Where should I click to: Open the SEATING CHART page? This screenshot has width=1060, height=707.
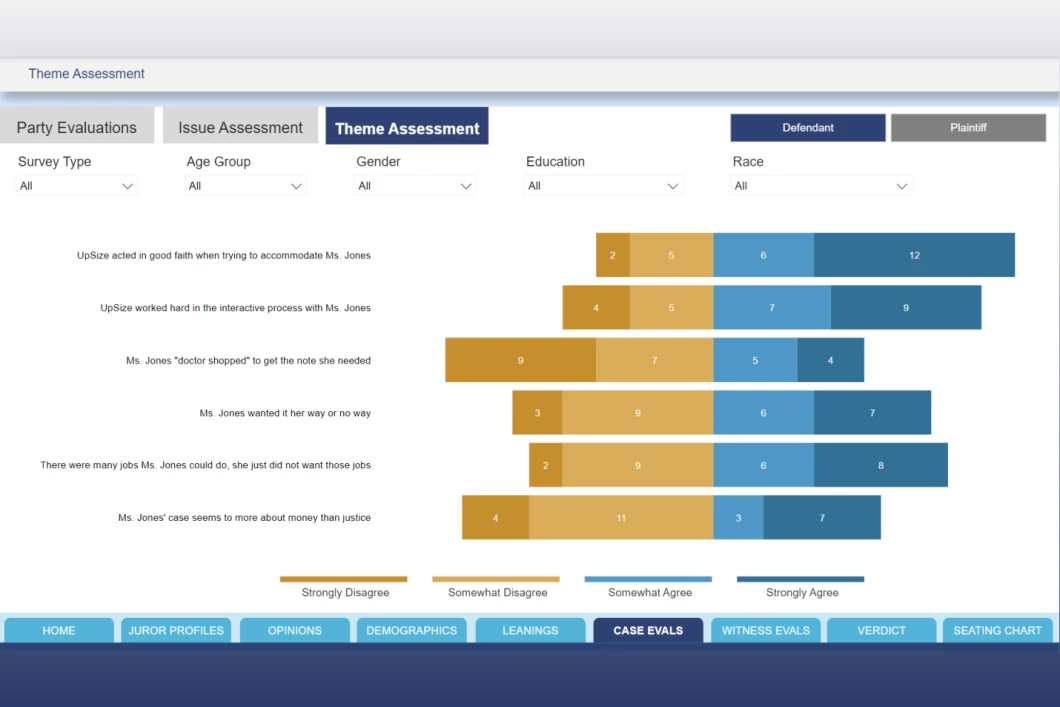coord(997,630)
